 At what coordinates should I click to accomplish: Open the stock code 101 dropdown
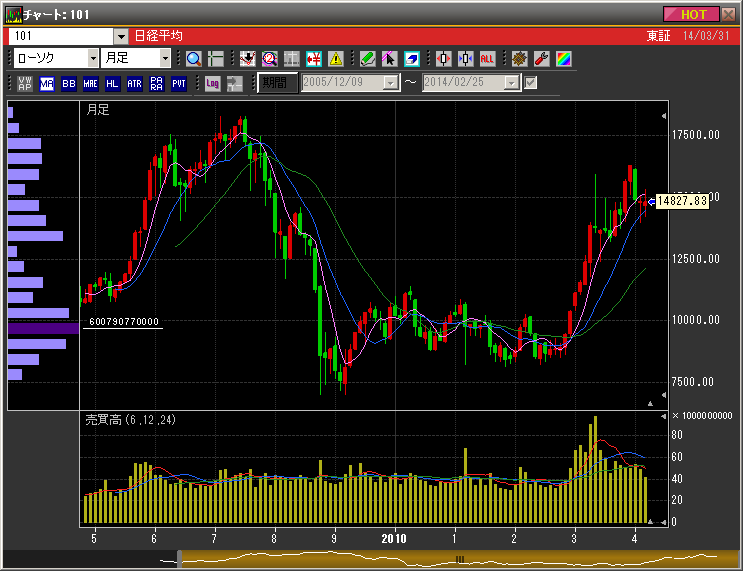(x=121, y=36)
